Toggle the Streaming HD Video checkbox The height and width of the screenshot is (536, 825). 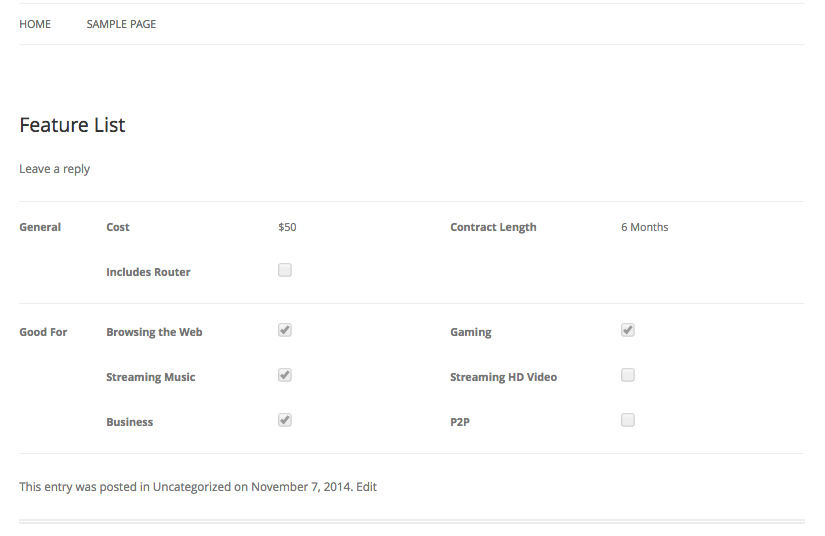[x=628, y=375]
